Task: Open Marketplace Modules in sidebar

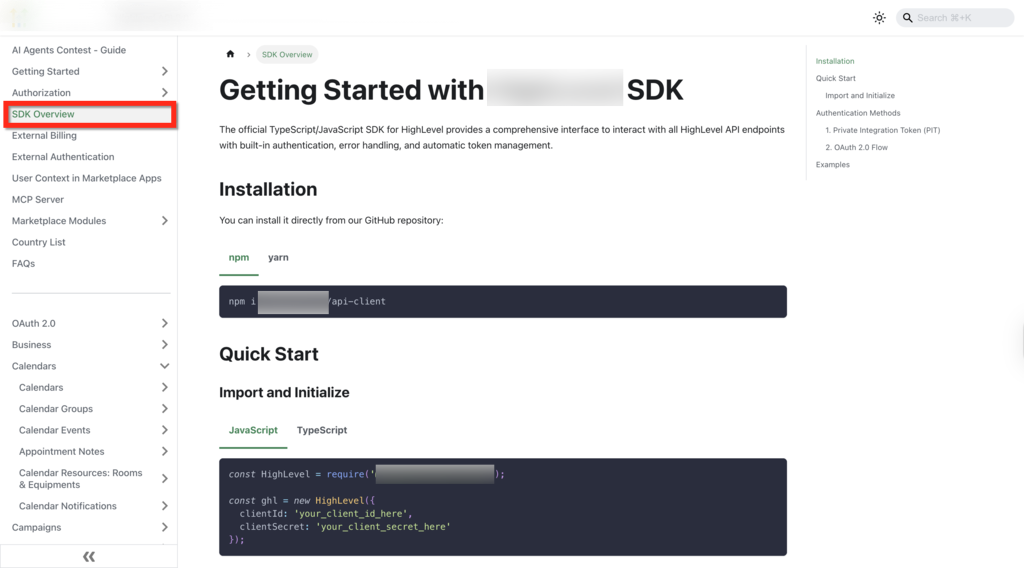Action: pyautogui.click(x=59, y=221)
